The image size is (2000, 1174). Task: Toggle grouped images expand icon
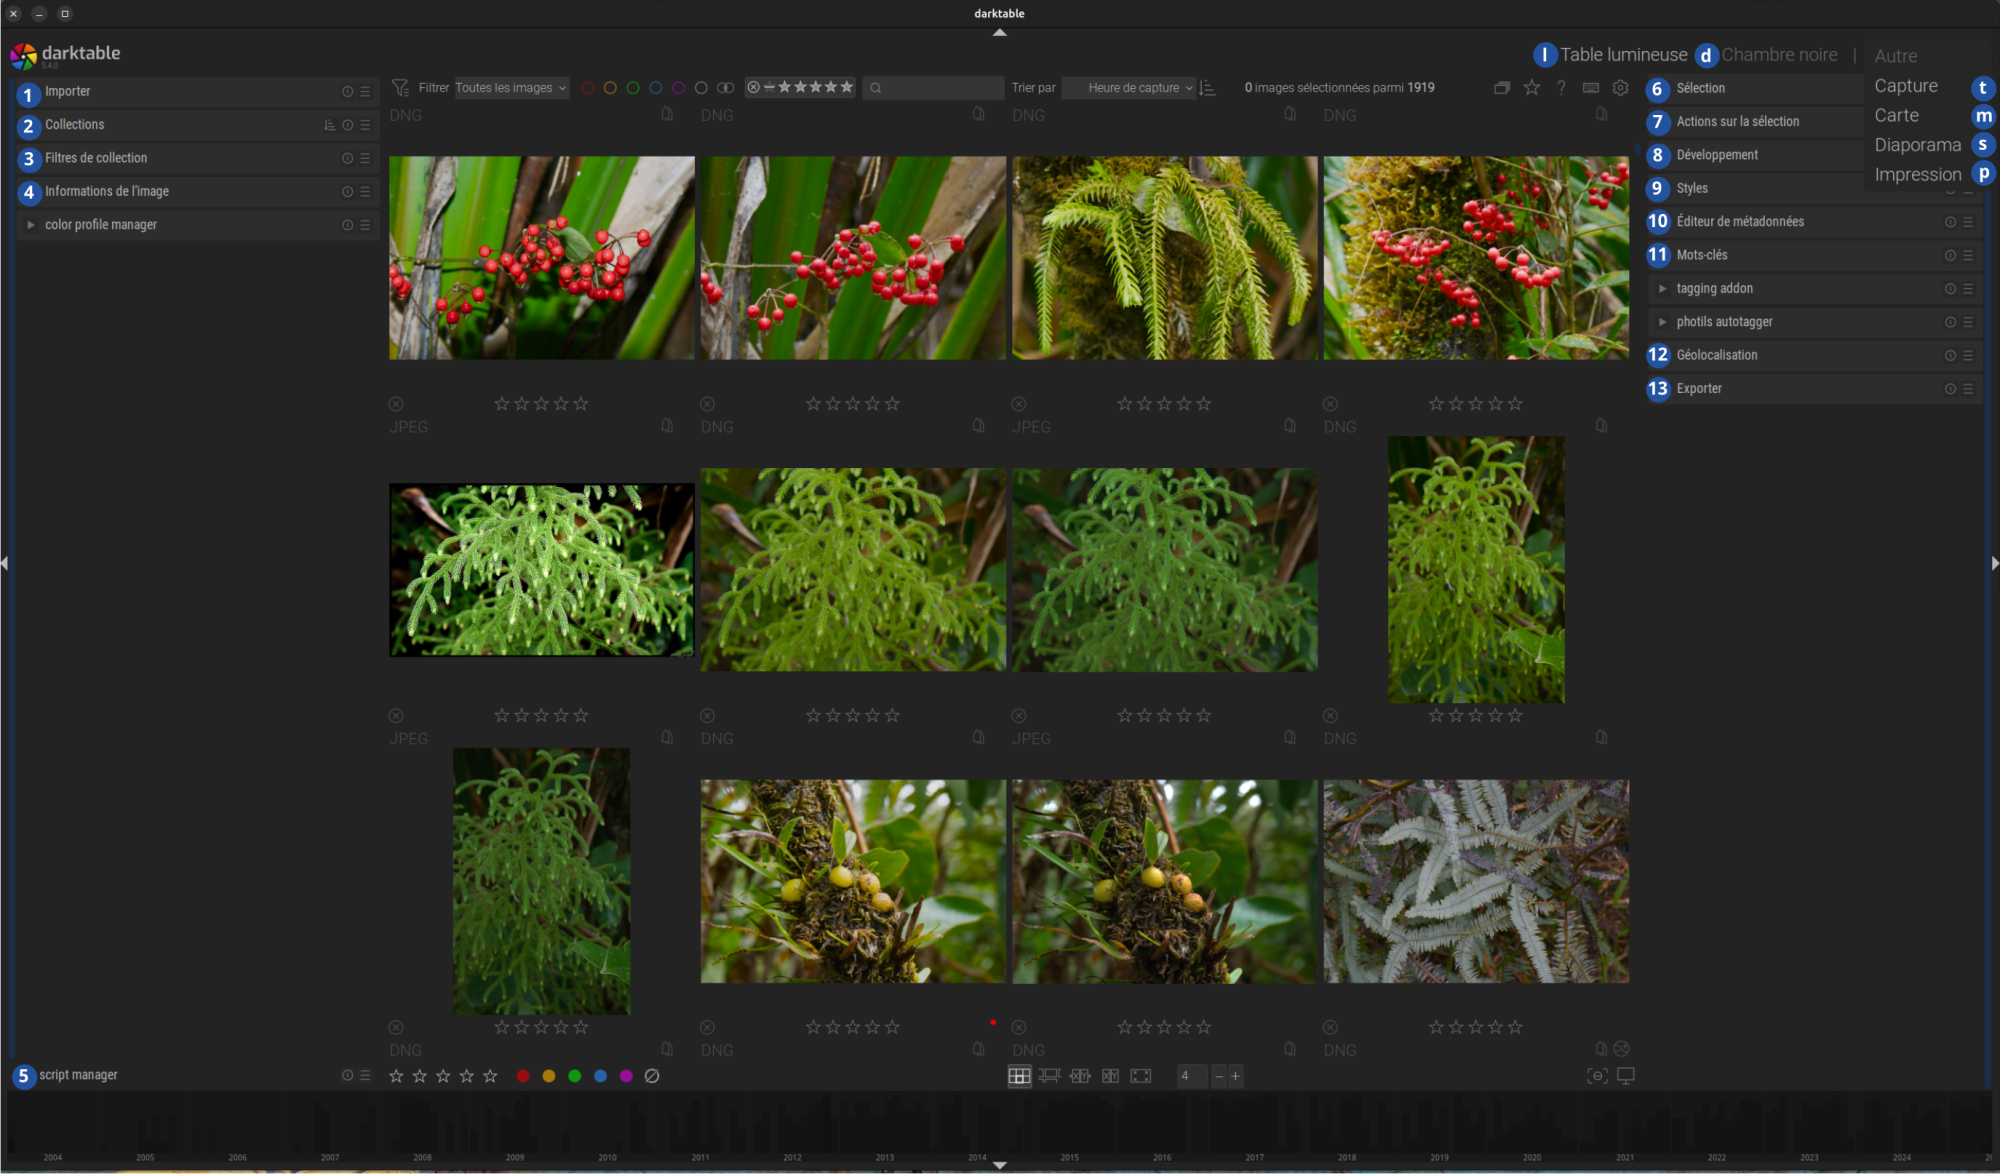[x=1501, y=88]
